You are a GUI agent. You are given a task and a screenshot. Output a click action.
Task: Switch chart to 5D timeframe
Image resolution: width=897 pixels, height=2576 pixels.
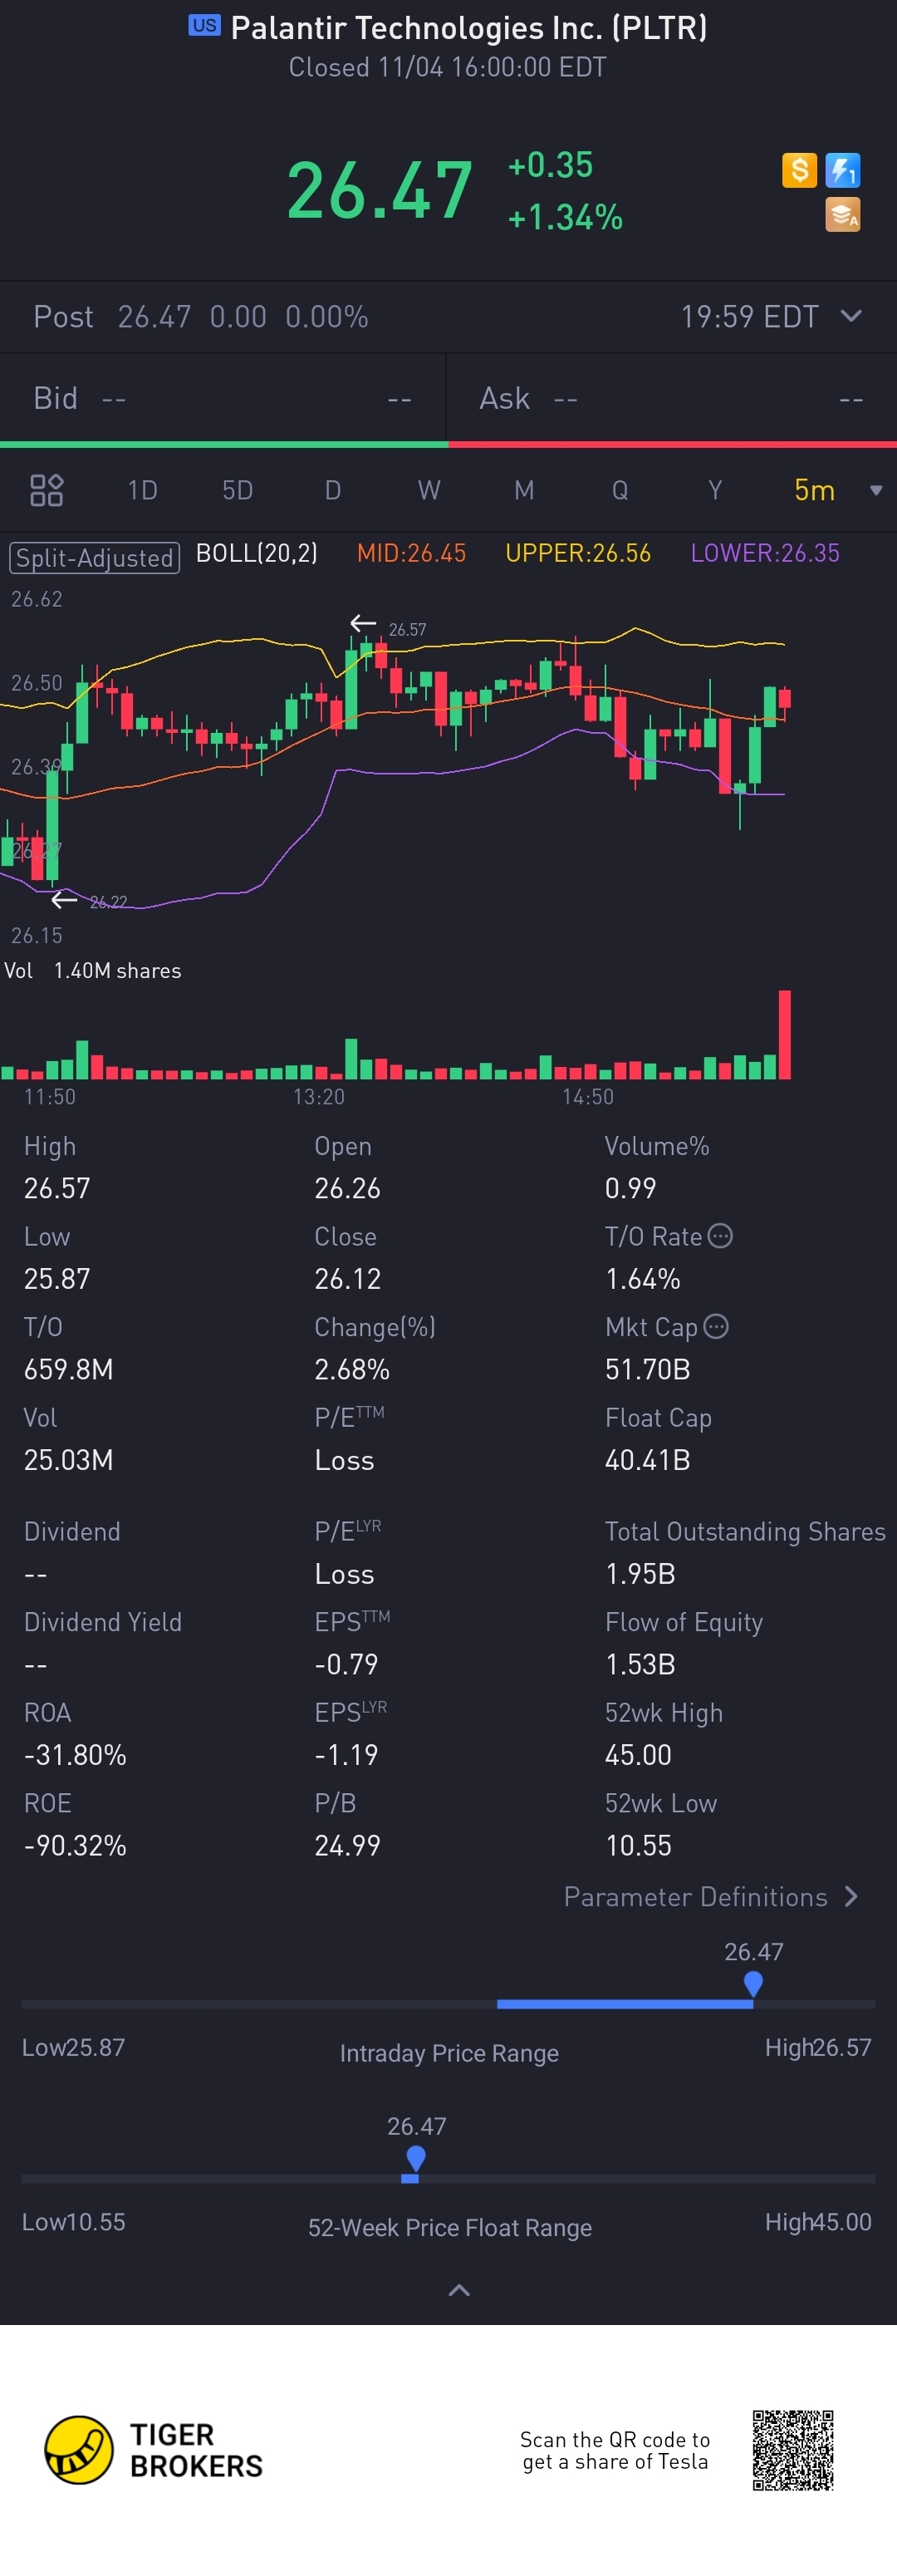pos(237,490)
